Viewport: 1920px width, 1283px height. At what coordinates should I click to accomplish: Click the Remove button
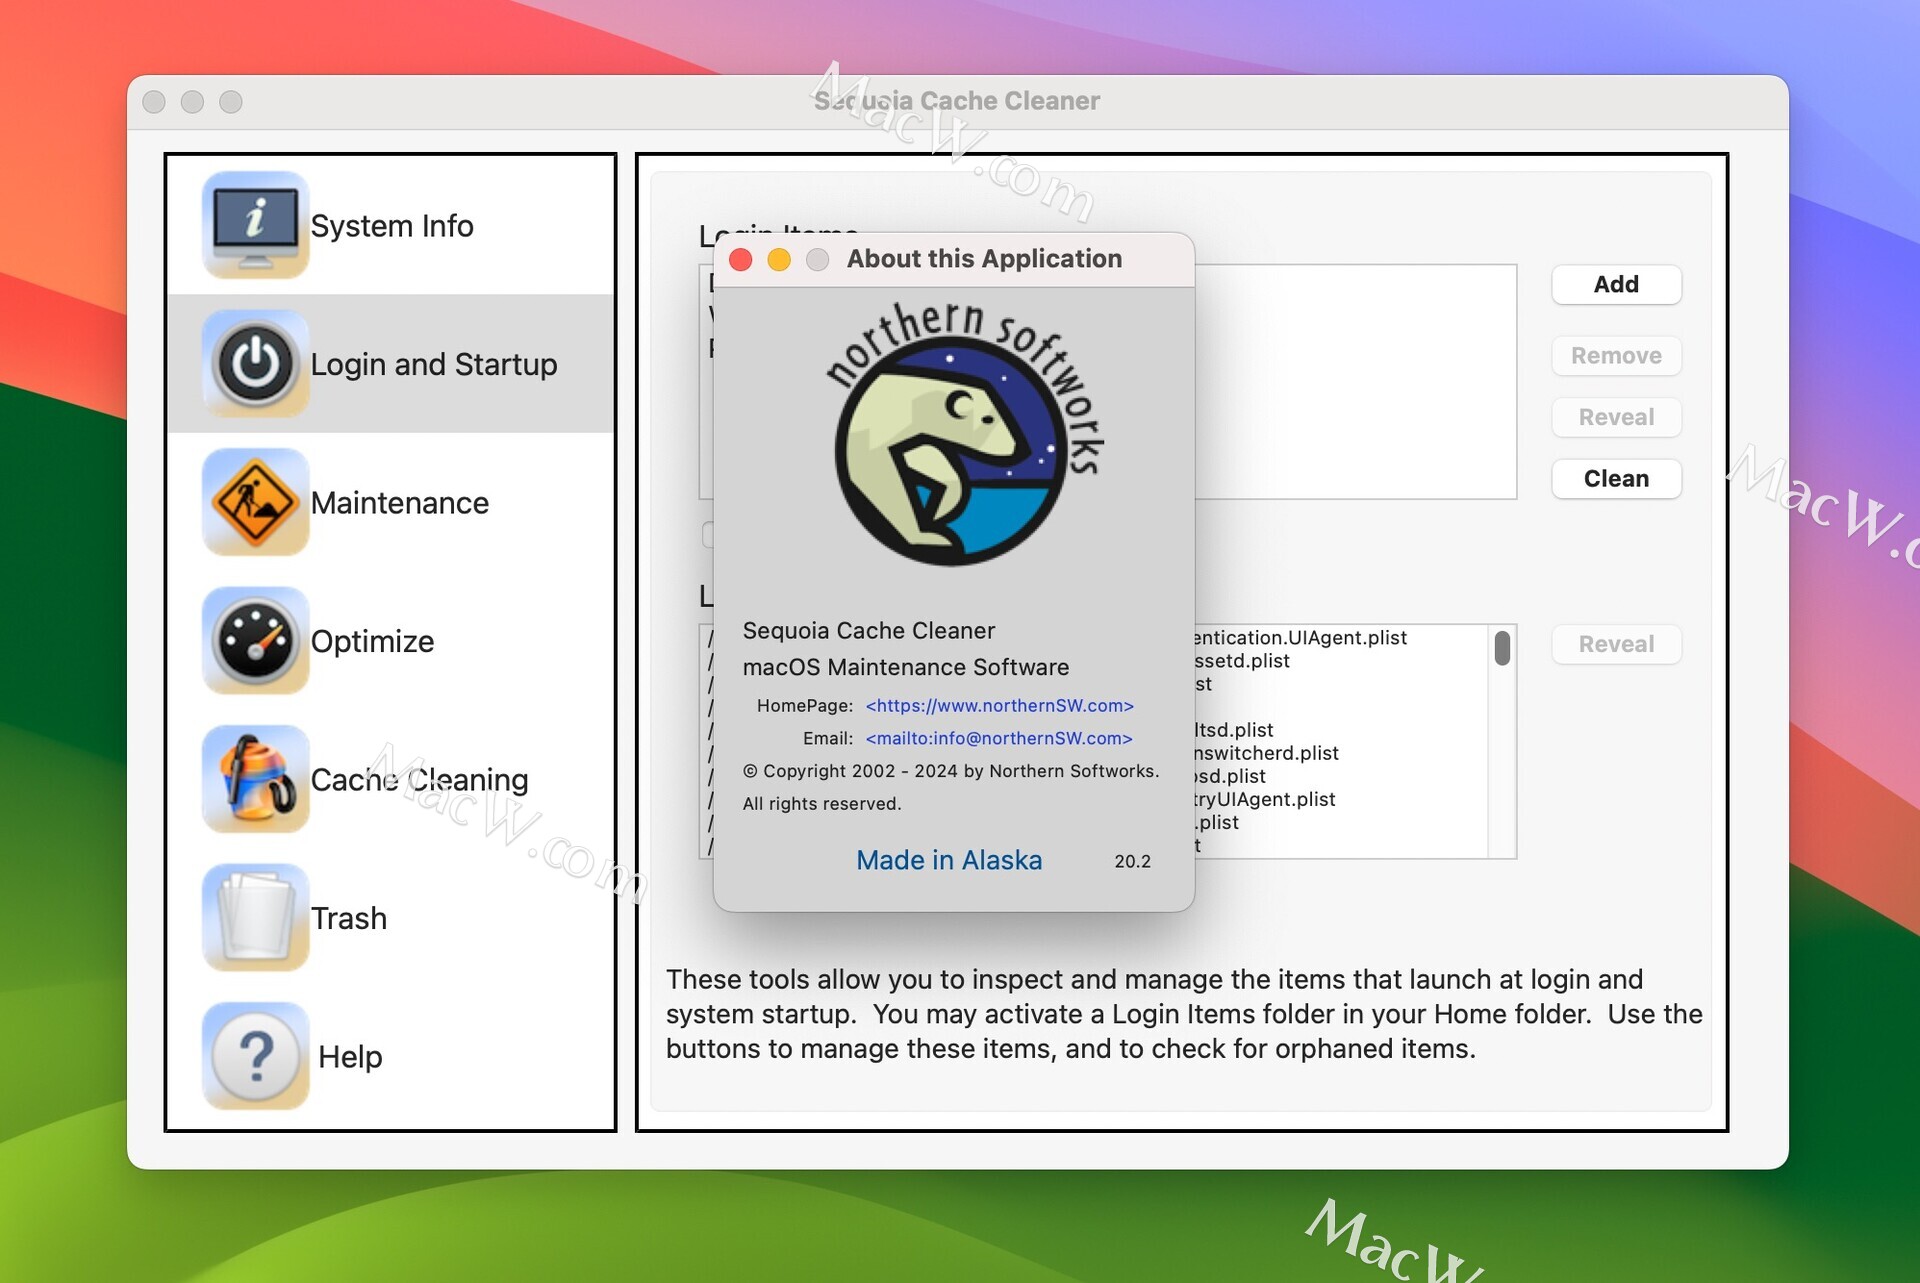pos(1616,355)
